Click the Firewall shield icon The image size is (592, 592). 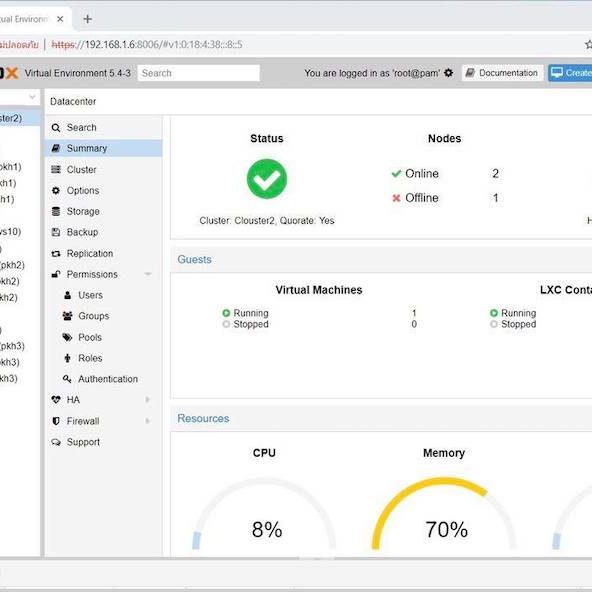[x=56, y=421]
